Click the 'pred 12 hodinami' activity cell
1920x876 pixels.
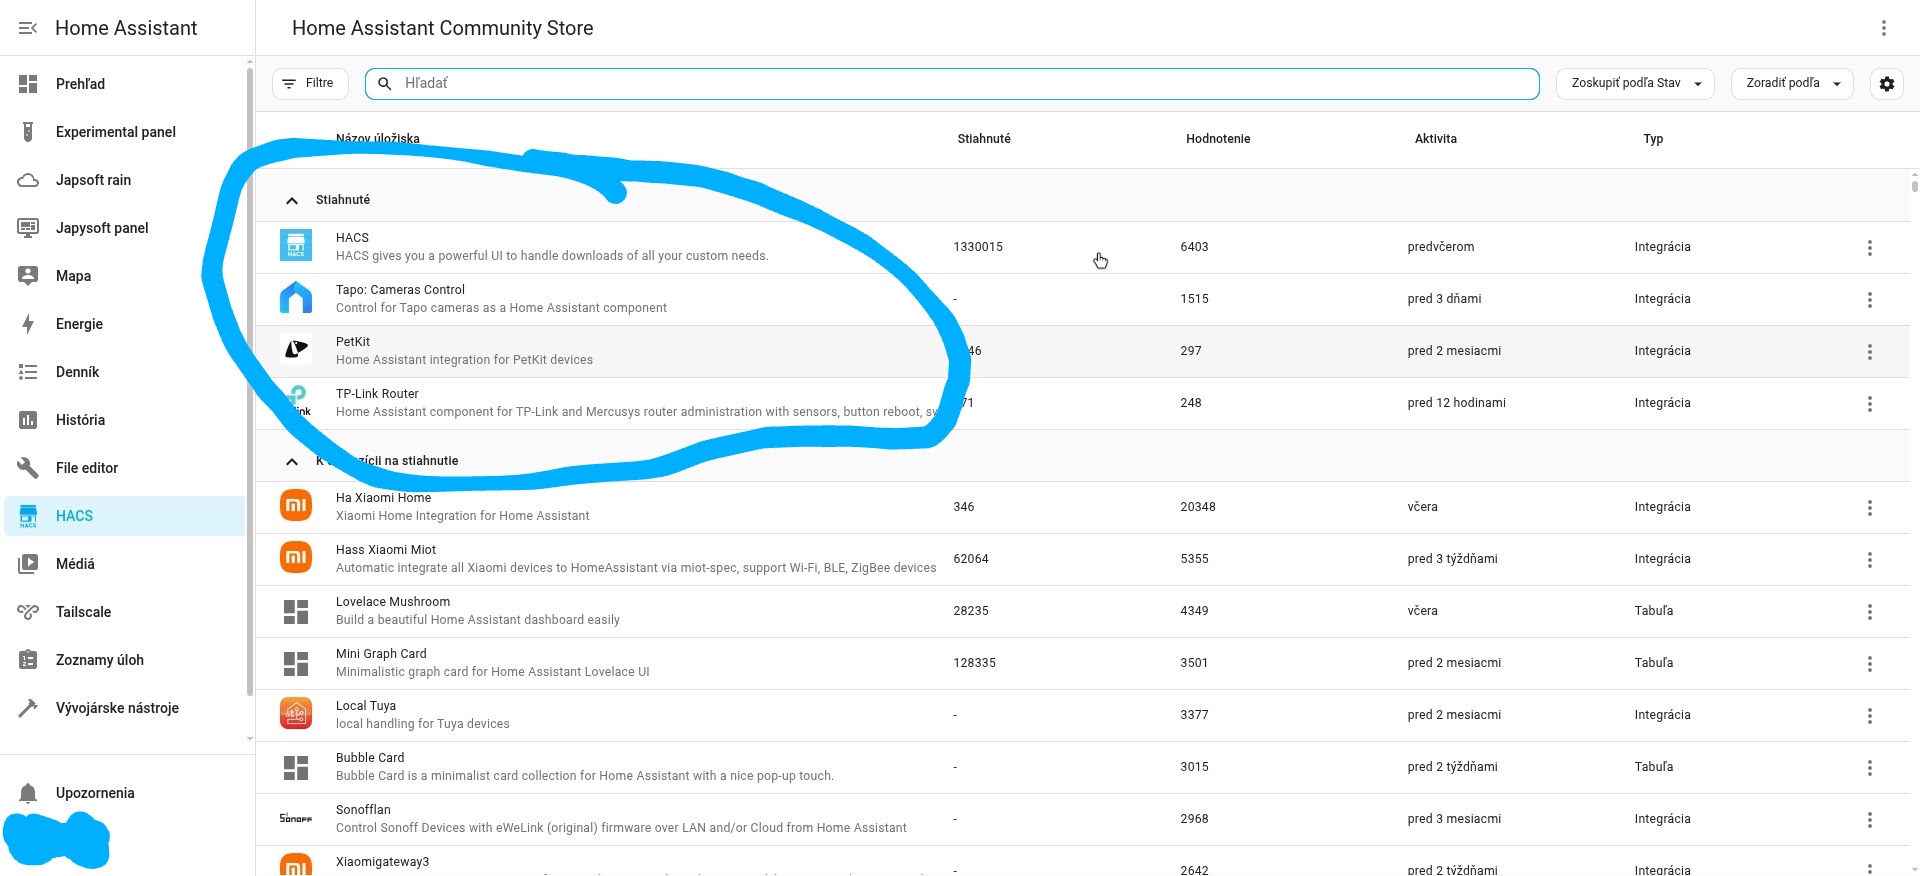pos(1456,403)
